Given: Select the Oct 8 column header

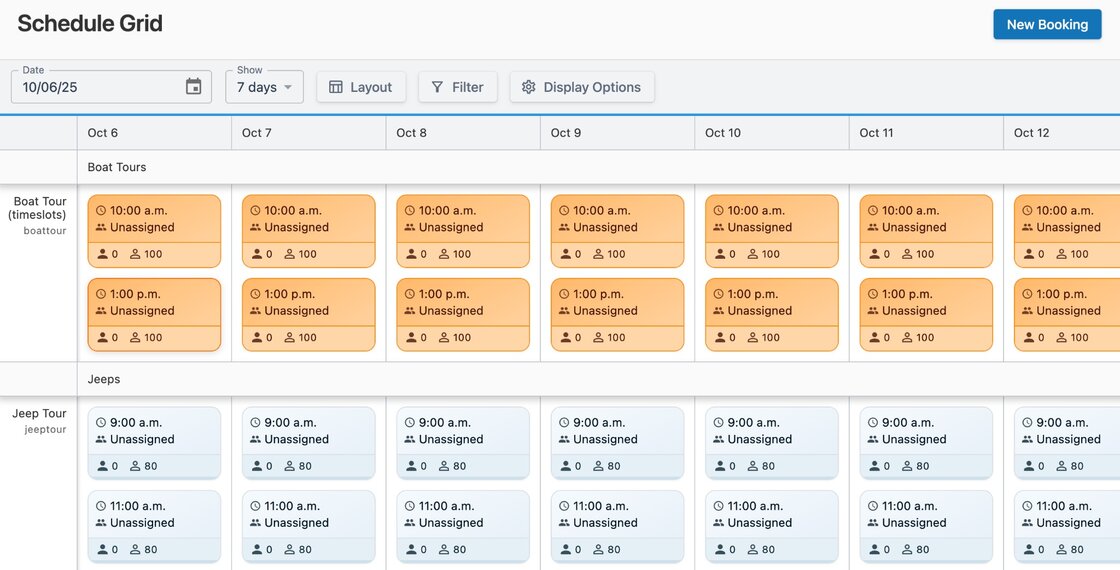Looking at the screenshot, I should [411, 133].
